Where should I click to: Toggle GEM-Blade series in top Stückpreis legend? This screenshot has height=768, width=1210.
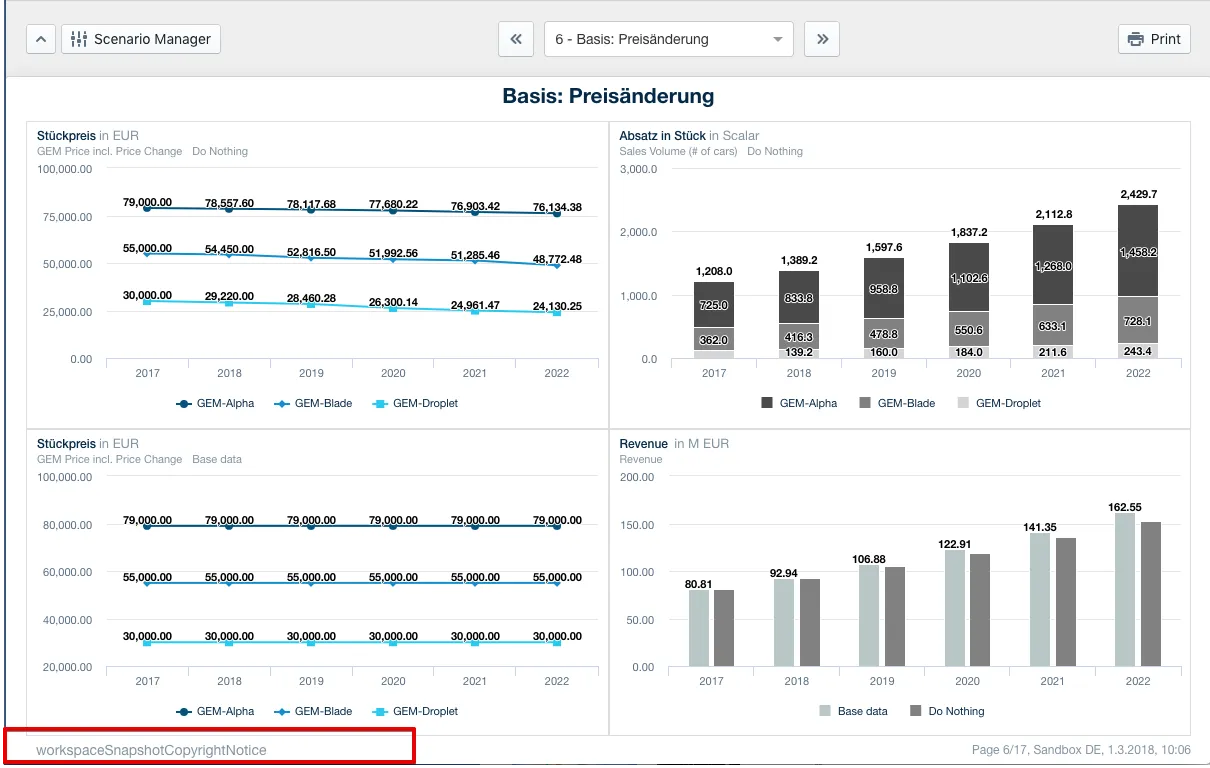point(313,403)
